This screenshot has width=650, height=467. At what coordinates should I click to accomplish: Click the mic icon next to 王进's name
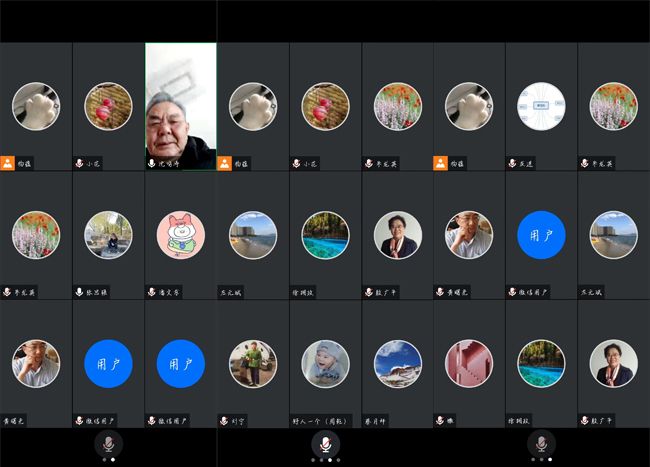[x=512, y=163]
